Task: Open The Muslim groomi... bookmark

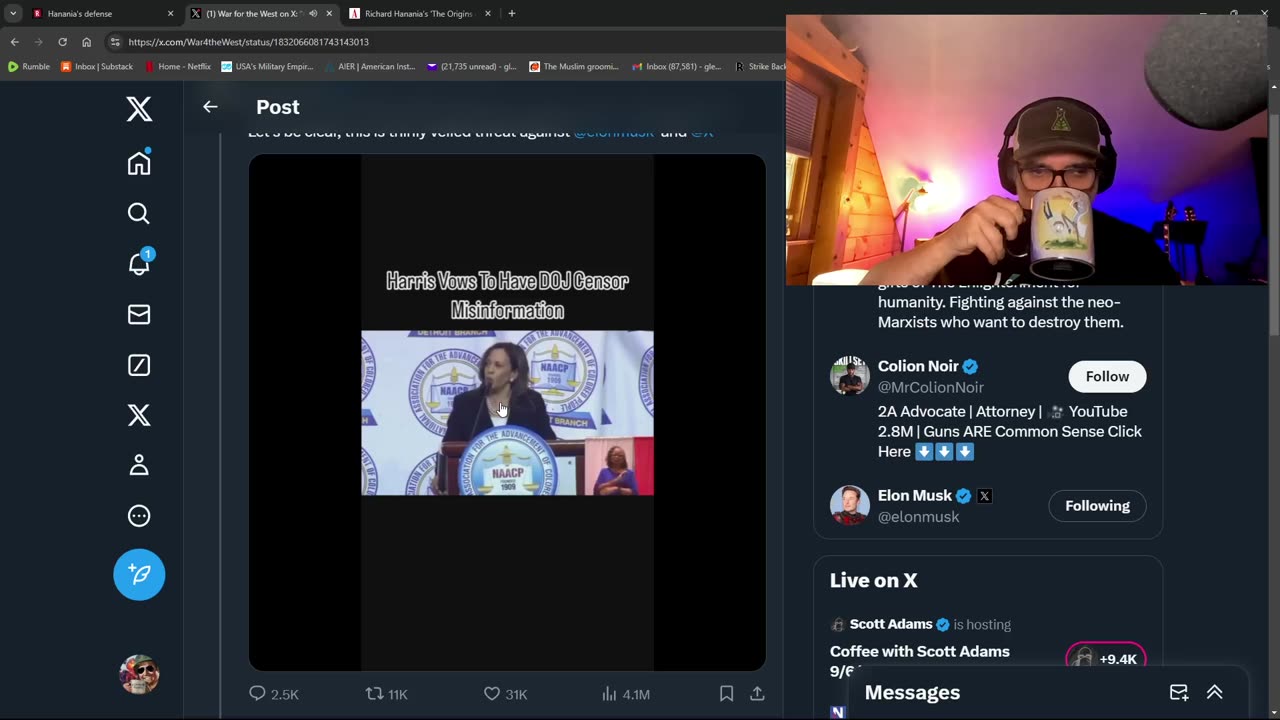Action: 574,67
